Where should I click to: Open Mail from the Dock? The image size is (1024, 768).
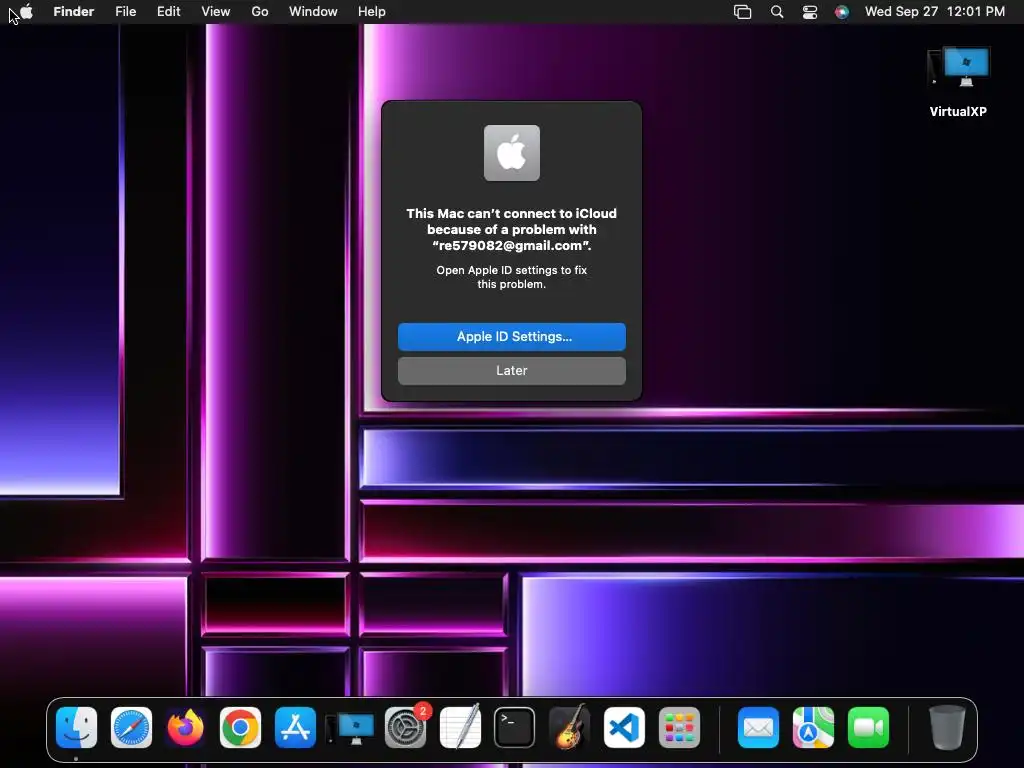point(758,728)
